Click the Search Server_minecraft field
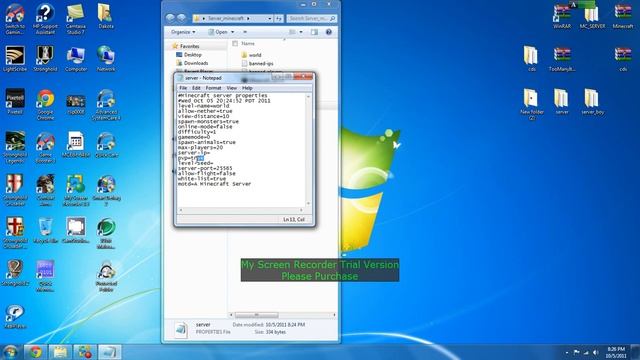The height and width of the screenshot is (360, 640). [311, 18]
